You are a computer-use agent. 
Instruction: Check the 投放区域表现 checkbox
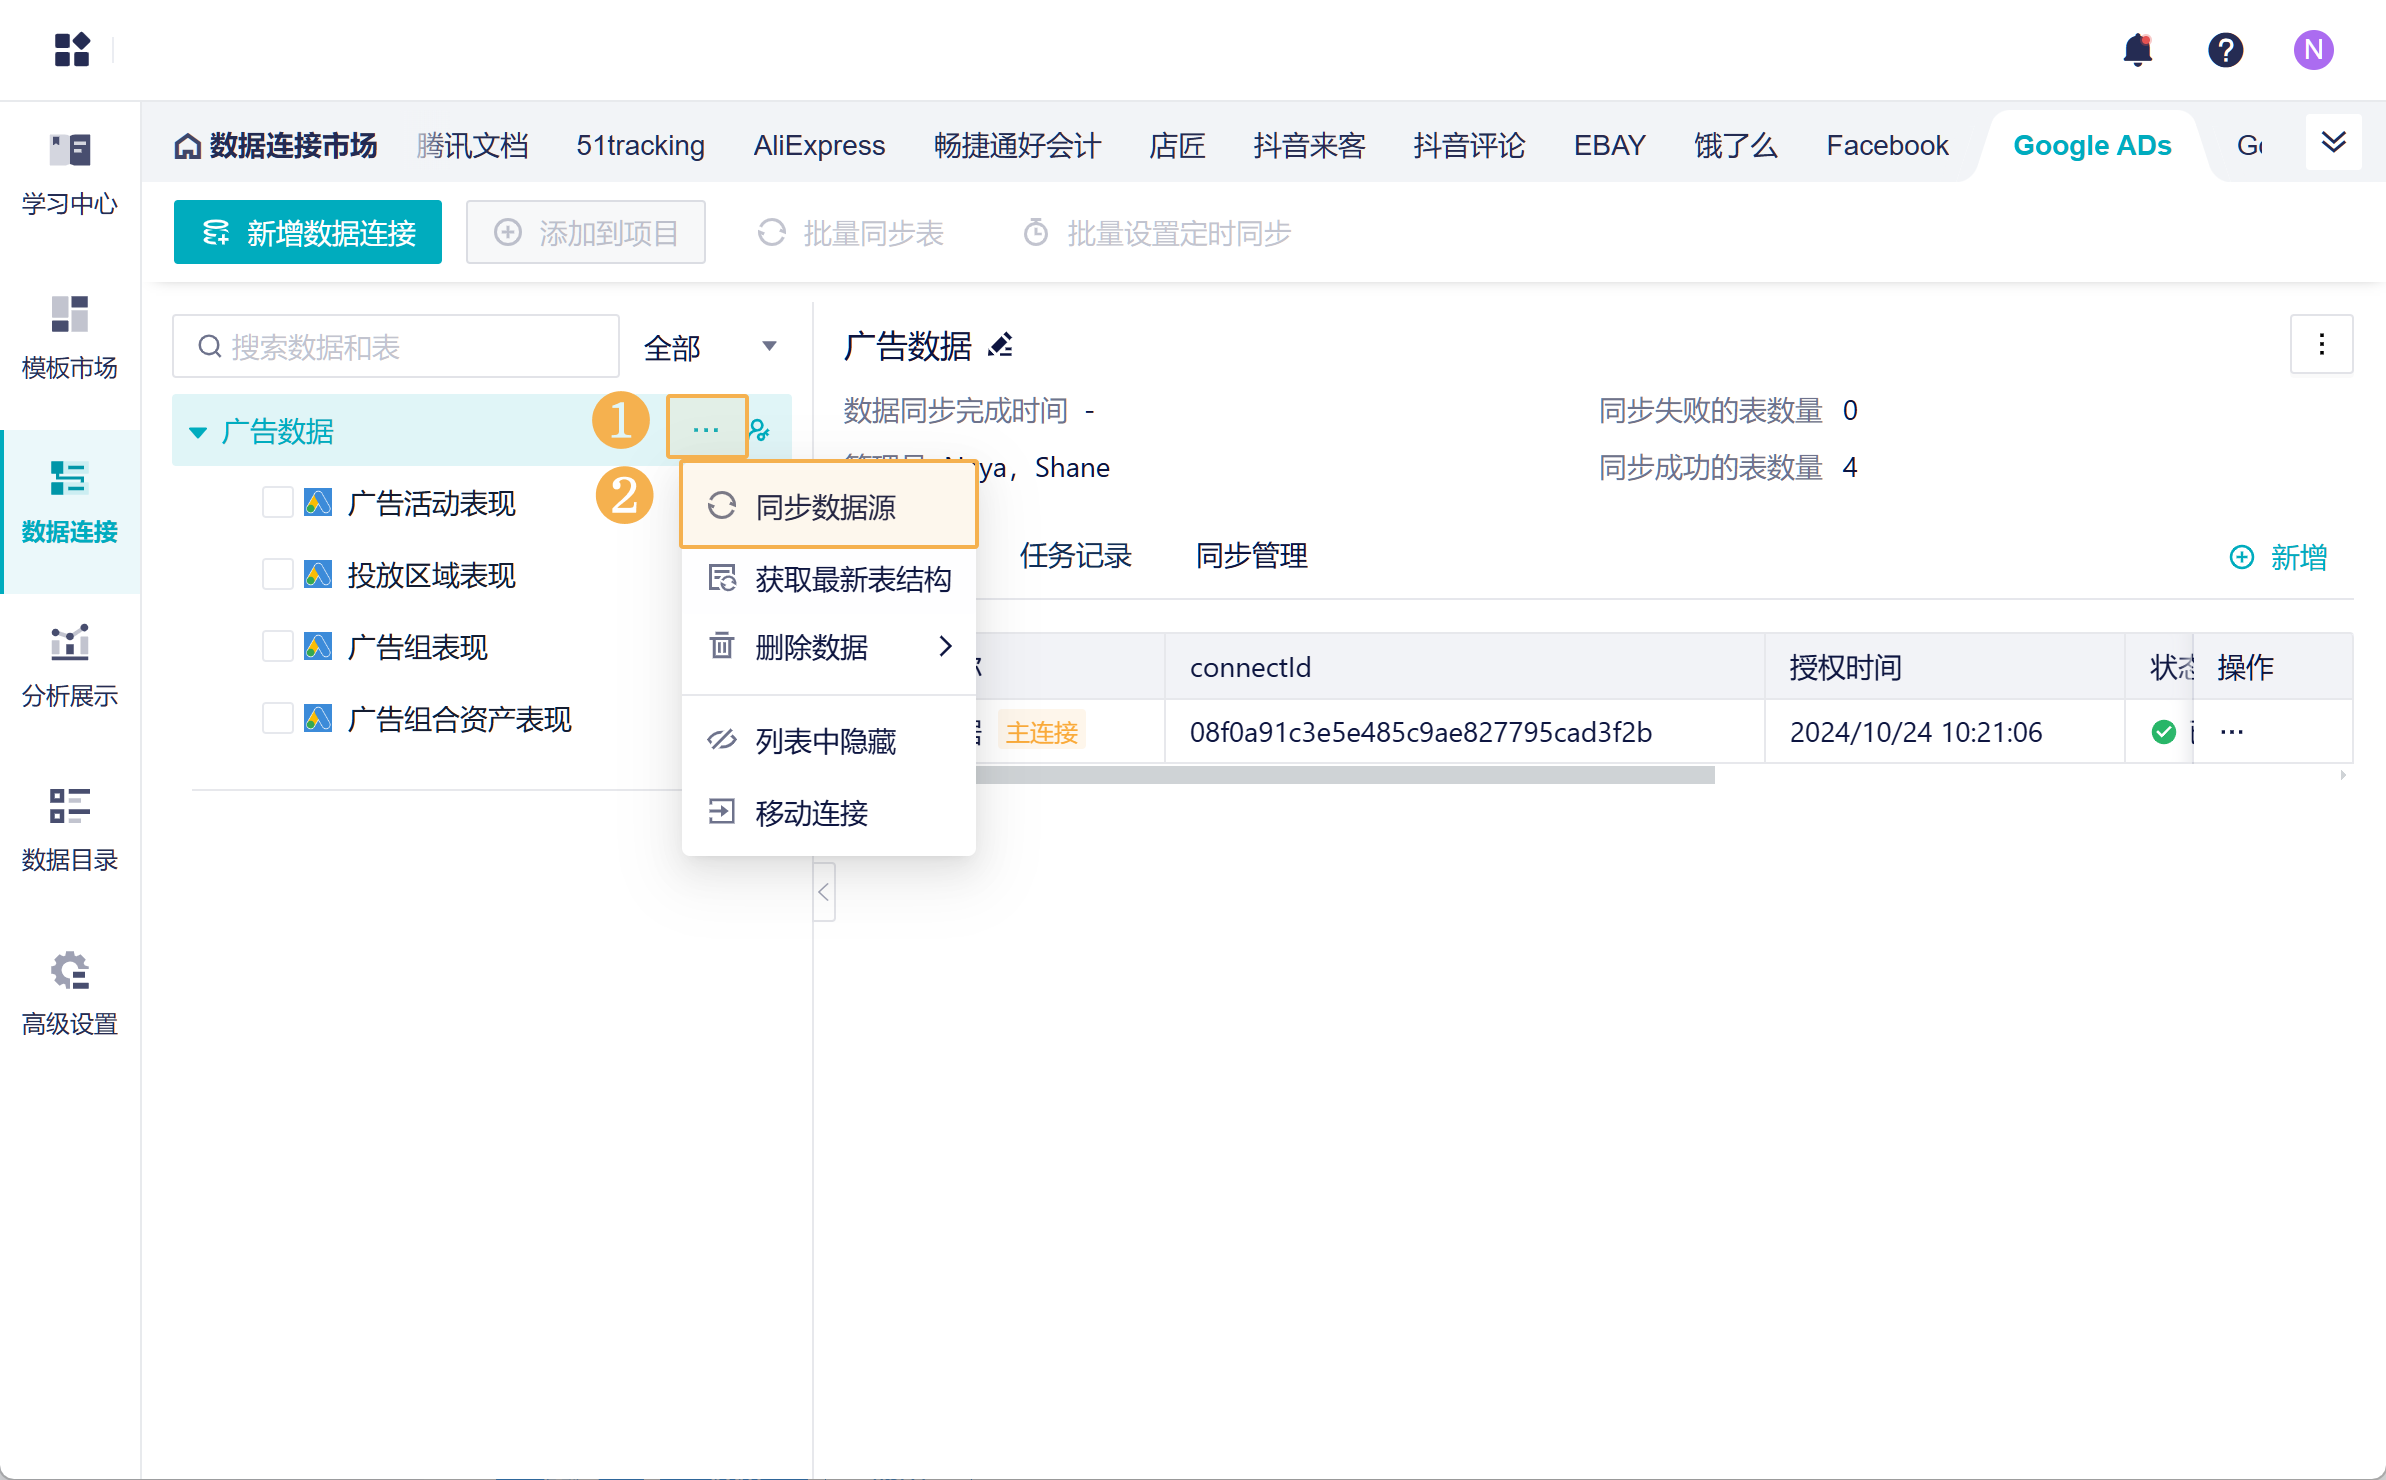tap(277, 574)
